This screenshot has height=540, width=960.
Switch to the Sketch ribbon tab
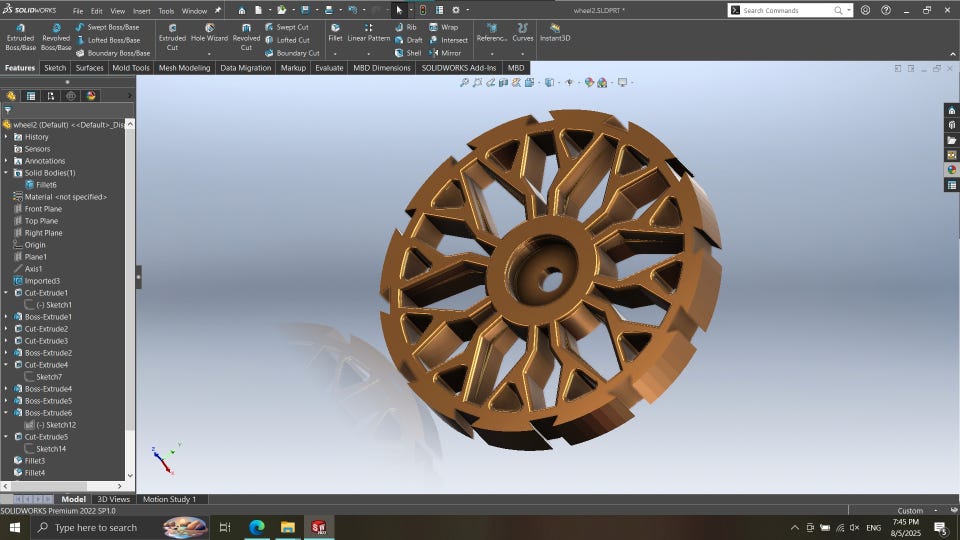pos(54,68)
